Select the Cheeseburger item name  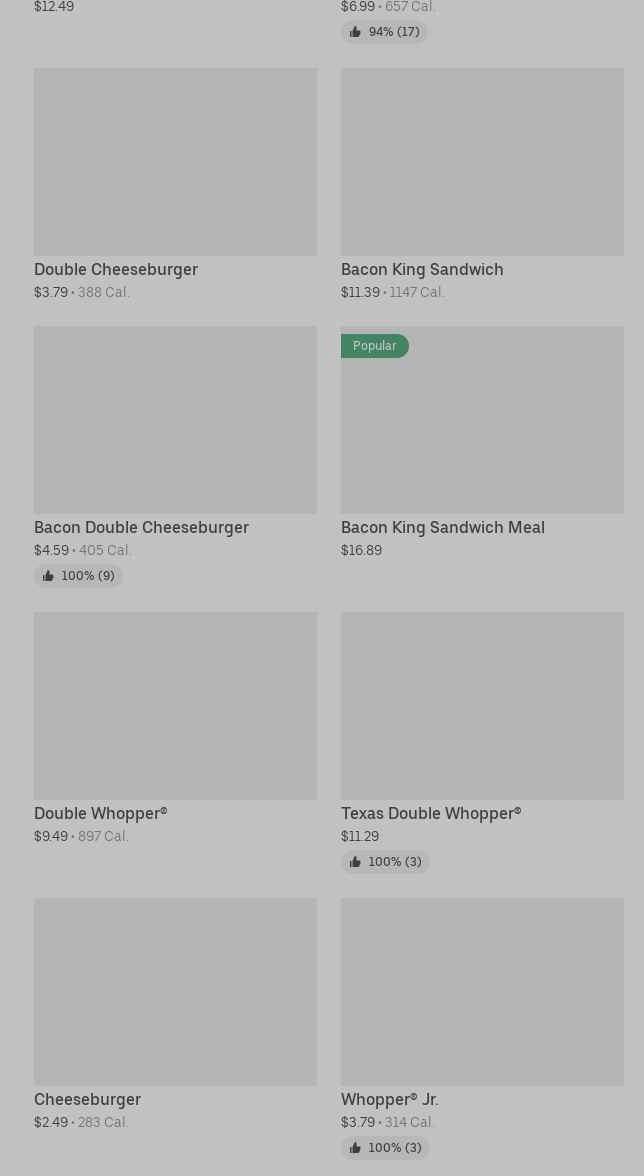tap(87, 1099)
